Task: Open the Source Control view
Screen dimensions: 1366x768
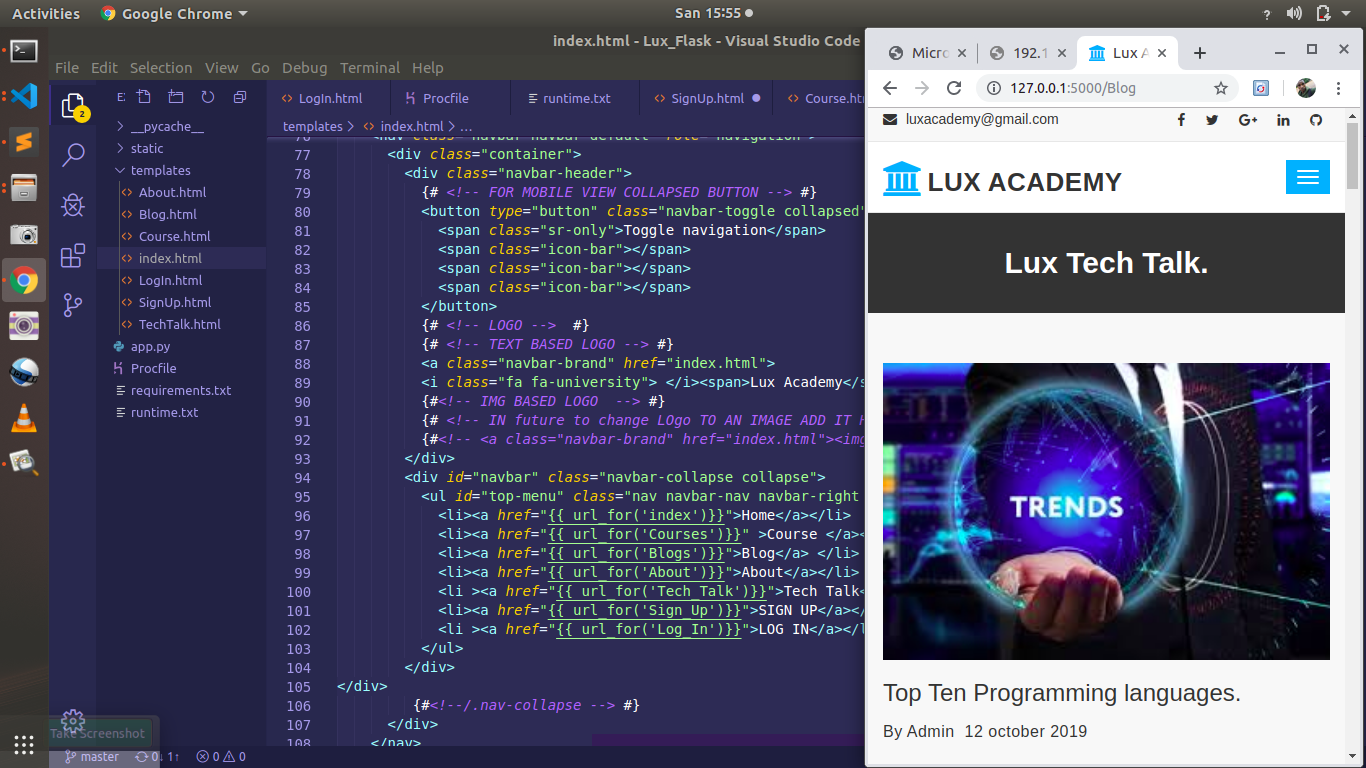Action: [x=73, y=305]
